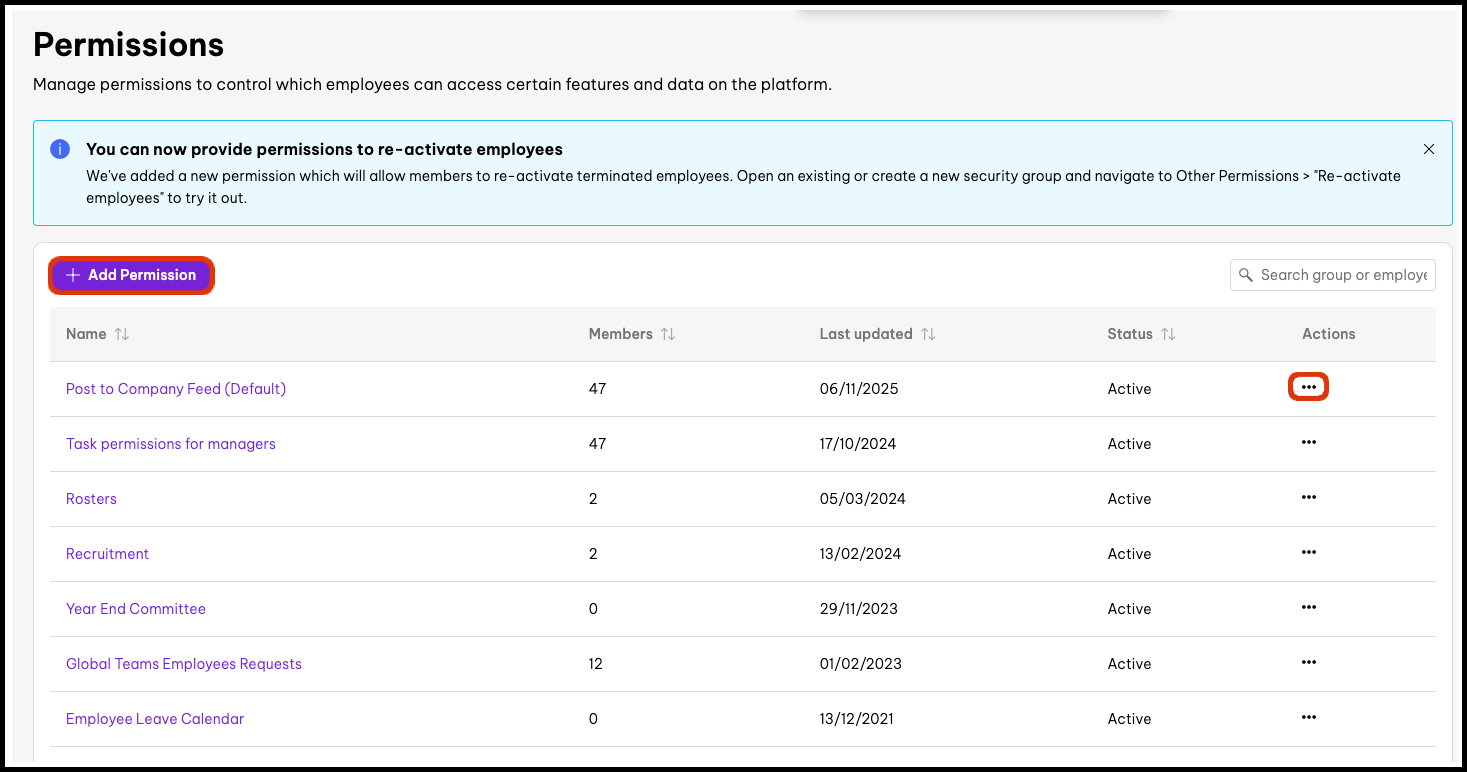The width and height of the screenshot is (1467, 772).
Task: Open Post to Company Feed (Default) permission
Action: click(x=176, y=389)
